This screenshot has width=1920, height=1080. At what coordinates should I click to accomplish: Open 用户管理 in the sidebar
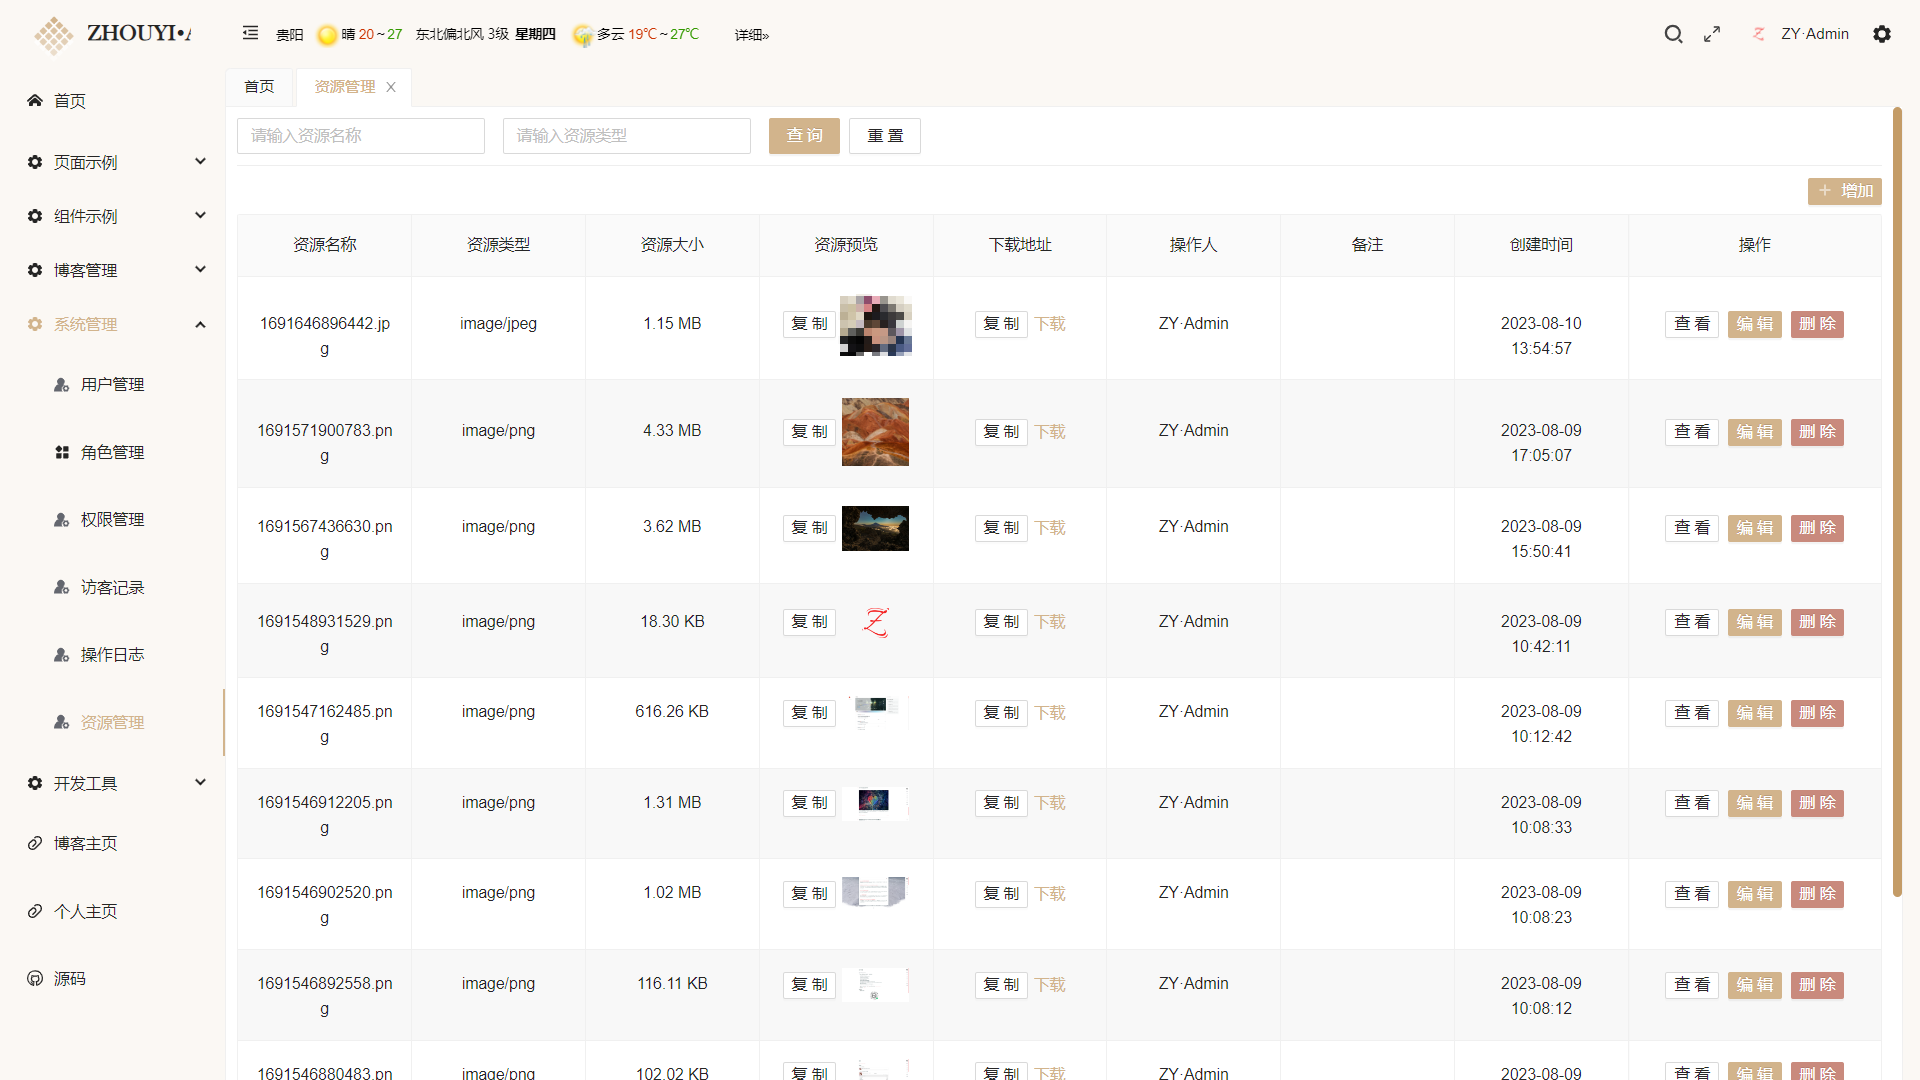(112, 384)
